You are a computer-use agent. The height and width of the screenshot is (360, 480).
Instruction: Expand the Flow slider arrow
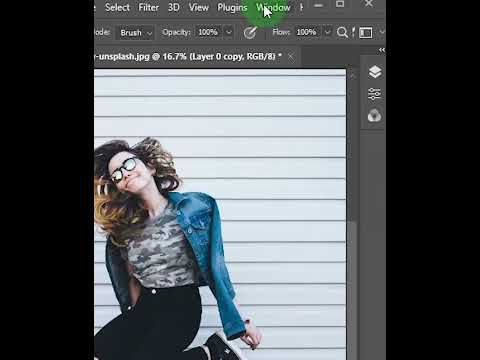(328, 32)
